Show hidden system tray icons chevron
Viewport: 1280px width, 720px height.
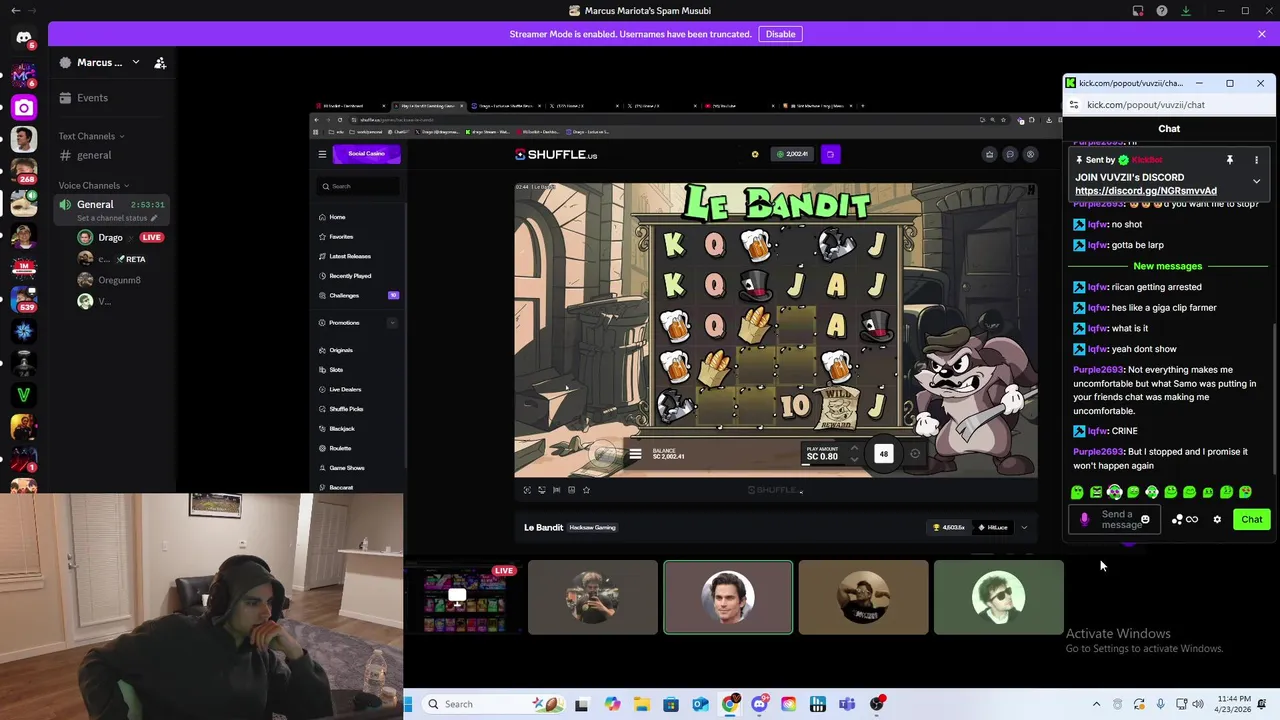(1096, 704)
